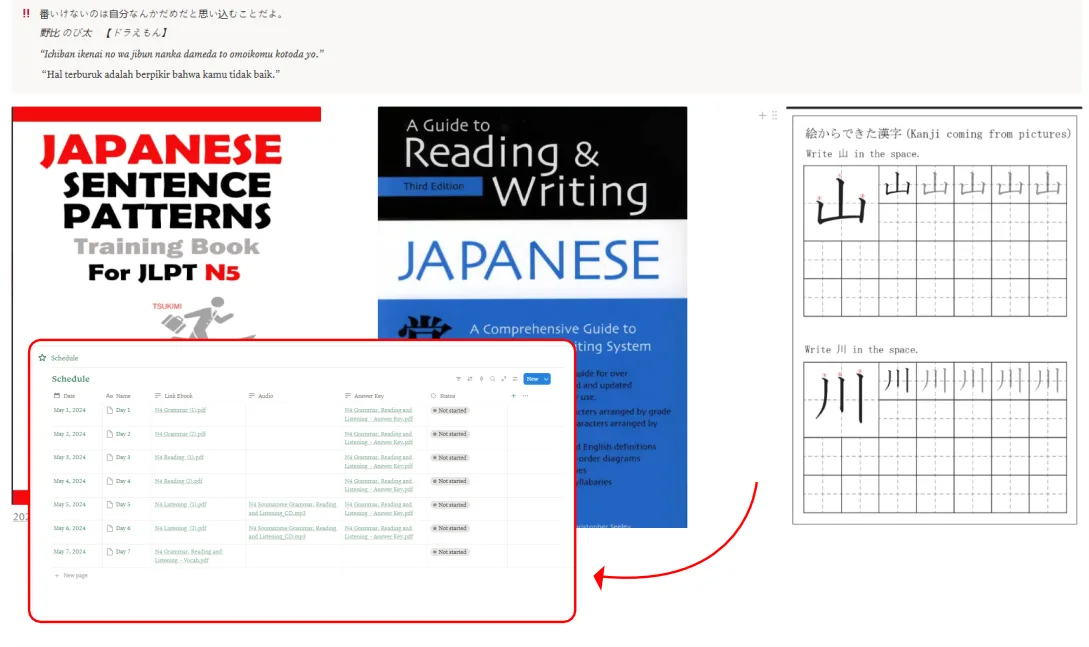Open the Day 4 Answer Key.pdf link
This screenshot has height=647, width=1089.
(x=379, y=485)
